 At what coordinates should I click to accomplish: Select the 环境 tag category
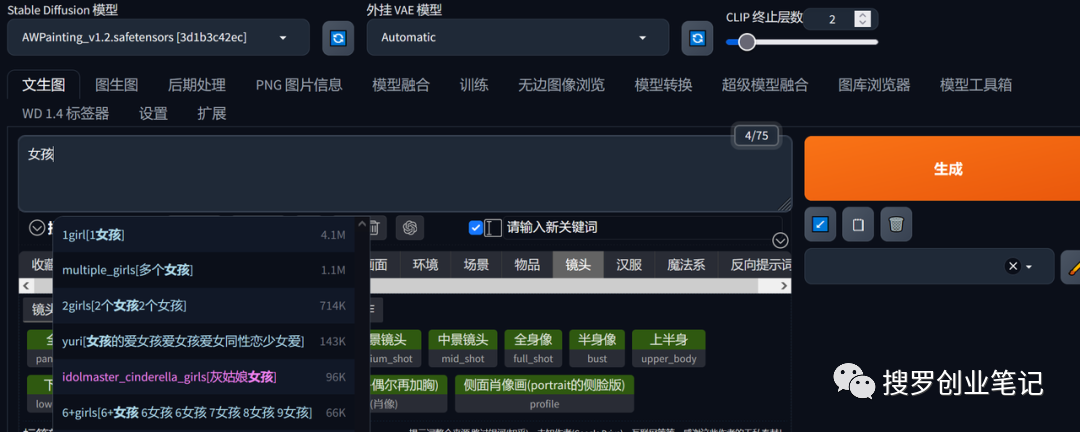[425, 265]
